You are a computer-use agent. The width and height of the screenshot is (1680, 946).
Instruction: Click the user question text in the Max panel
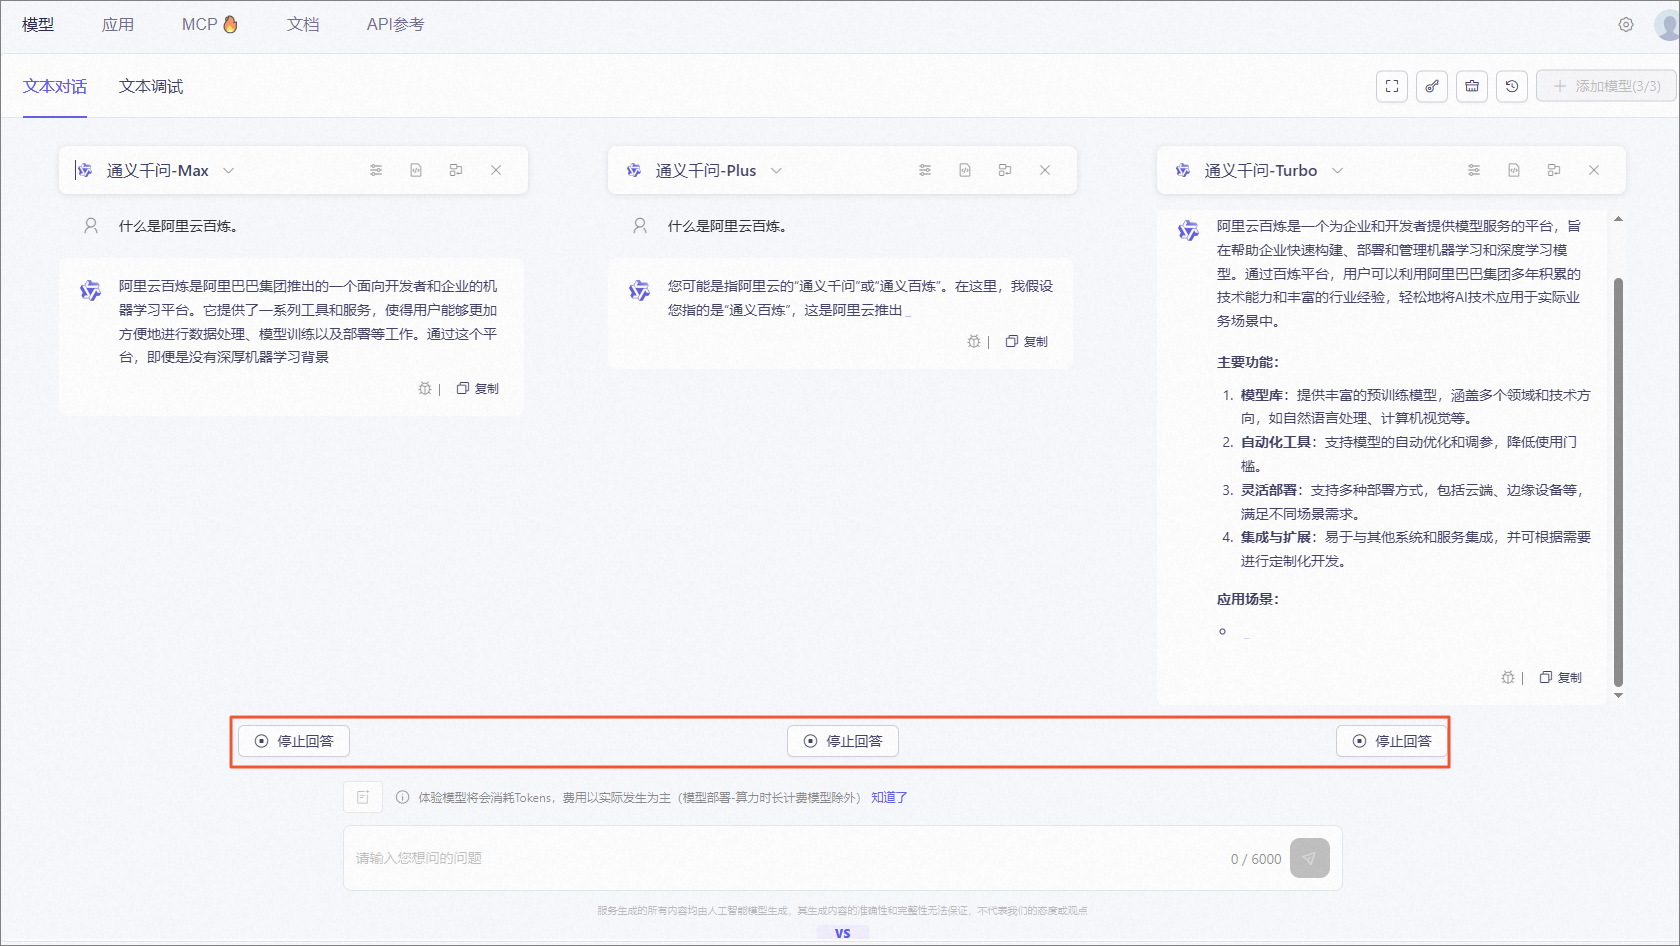178,226
